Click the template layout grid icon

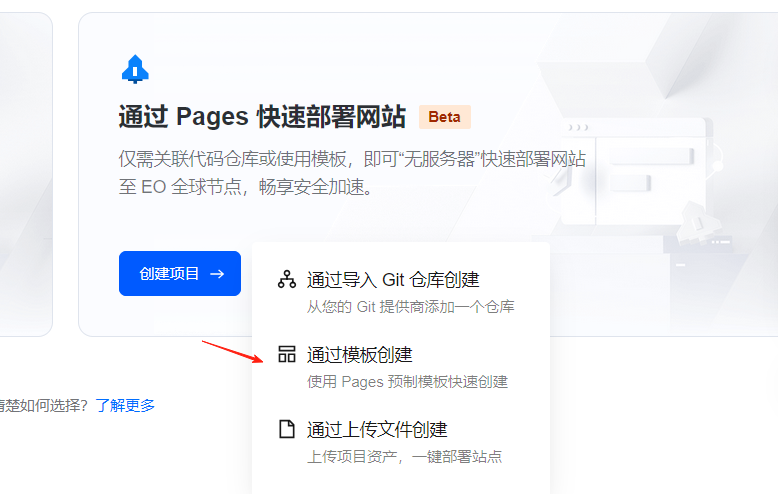tap(287, 354)
